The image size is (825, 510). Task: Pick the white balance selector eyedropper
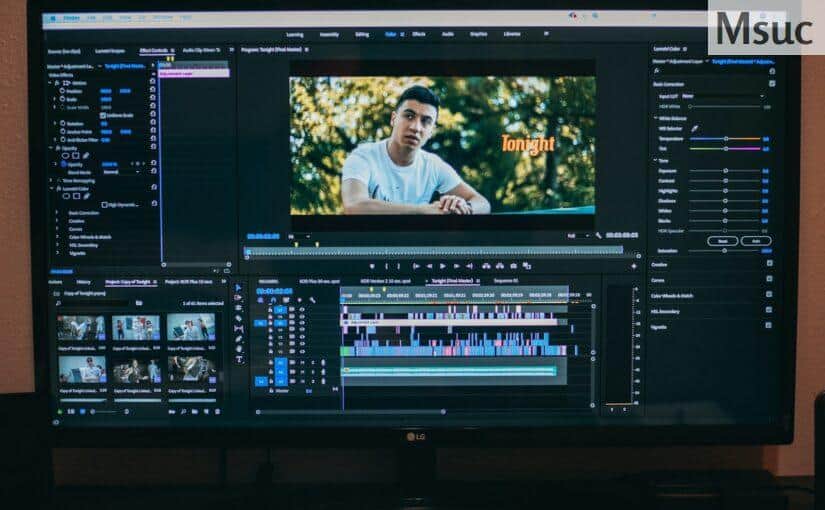point(695,128)
